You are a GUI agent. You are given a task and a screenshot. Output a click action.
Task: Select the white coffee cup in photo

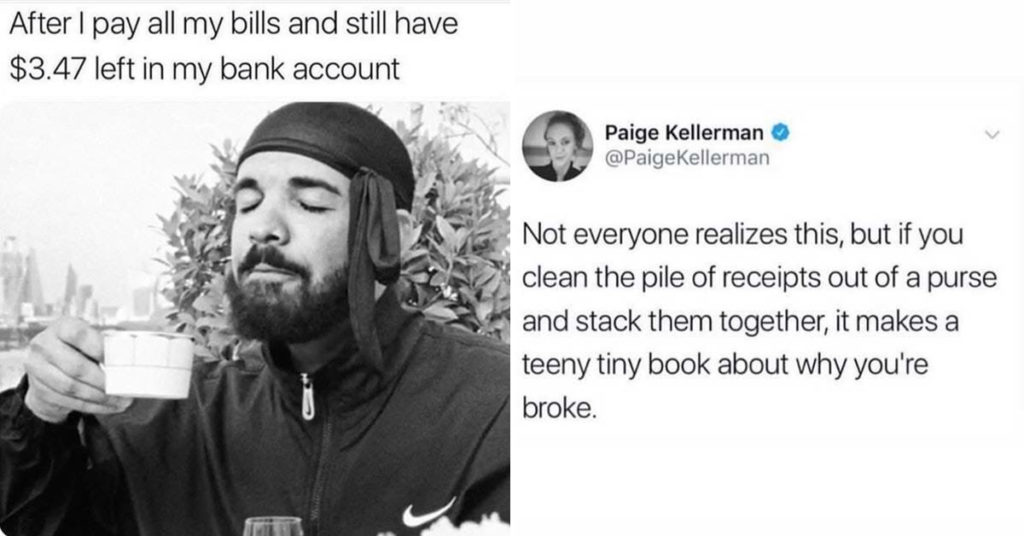(148, 364)
